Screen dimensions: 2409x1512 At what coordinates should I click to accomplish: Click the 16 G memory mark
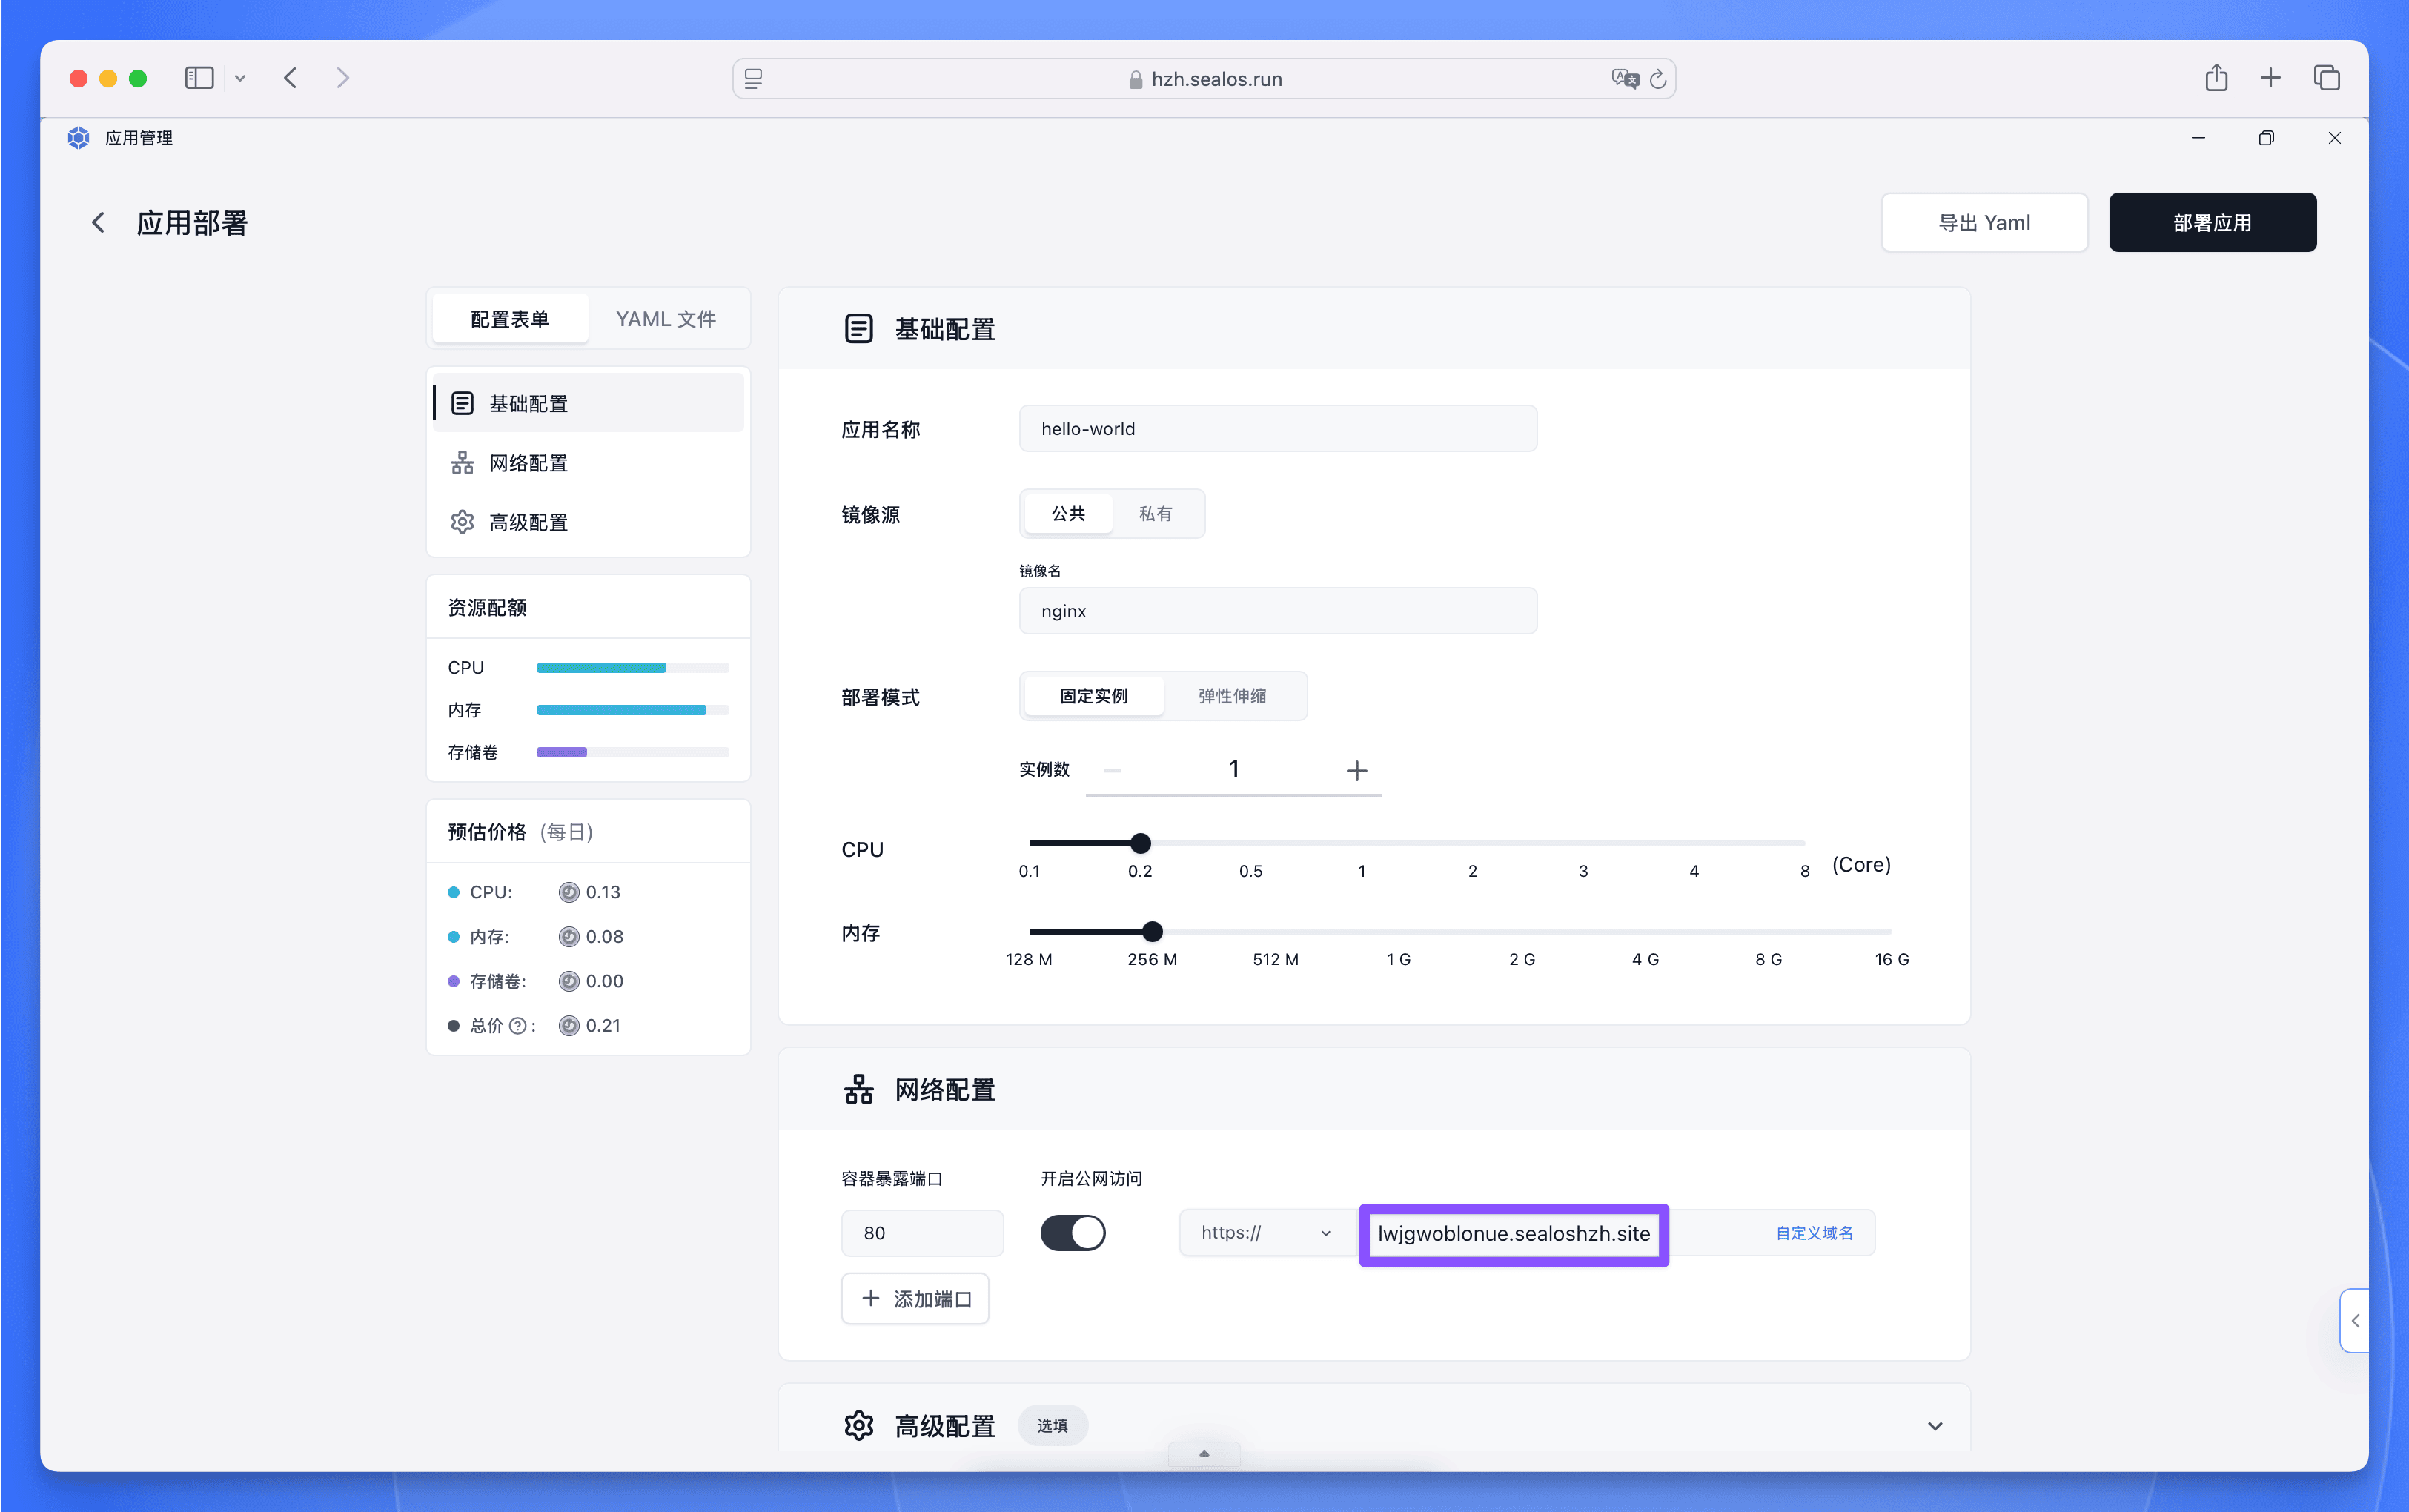[1891, 959]
